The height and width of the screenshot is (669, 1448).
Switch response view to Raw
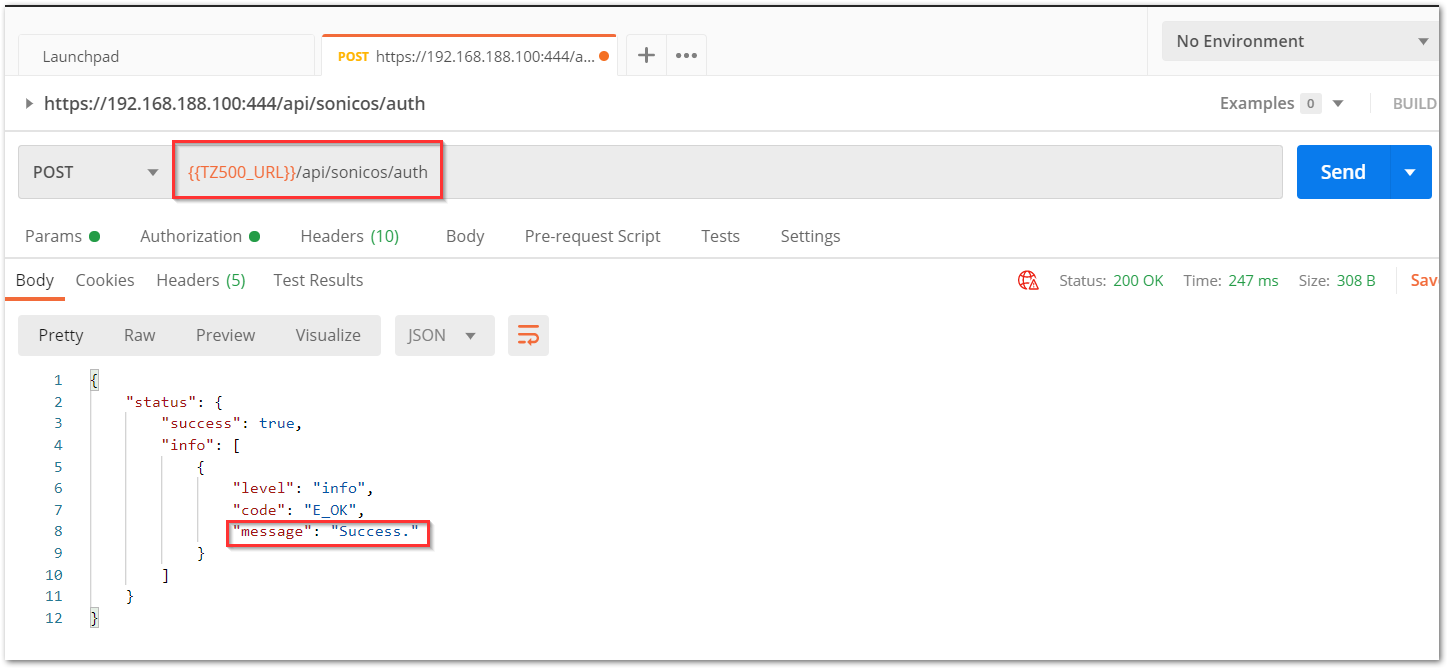coord(139,335)
